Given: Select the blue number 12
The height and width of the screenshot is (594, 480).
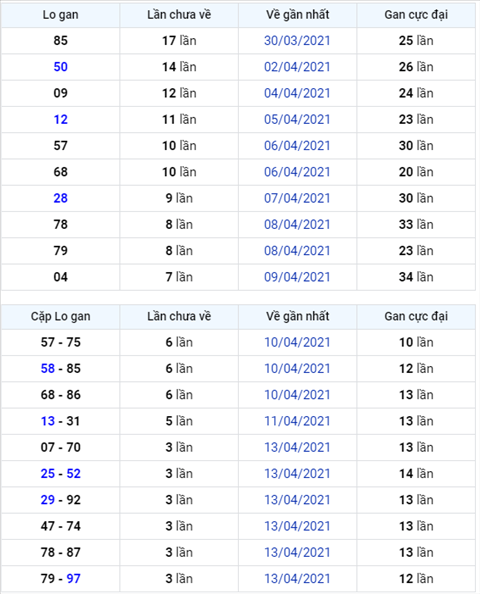Looking at the screenshot, I should tap(61, 119).
